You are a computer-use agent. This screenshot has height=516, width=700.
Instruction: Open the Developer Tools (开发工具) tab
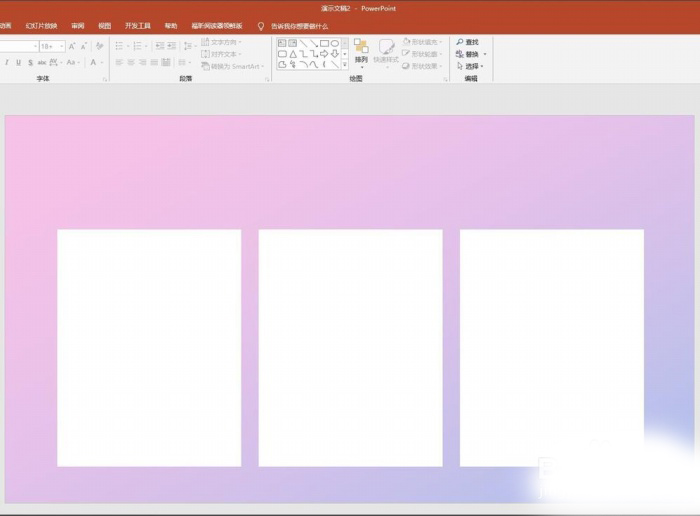tap(138, 26)
